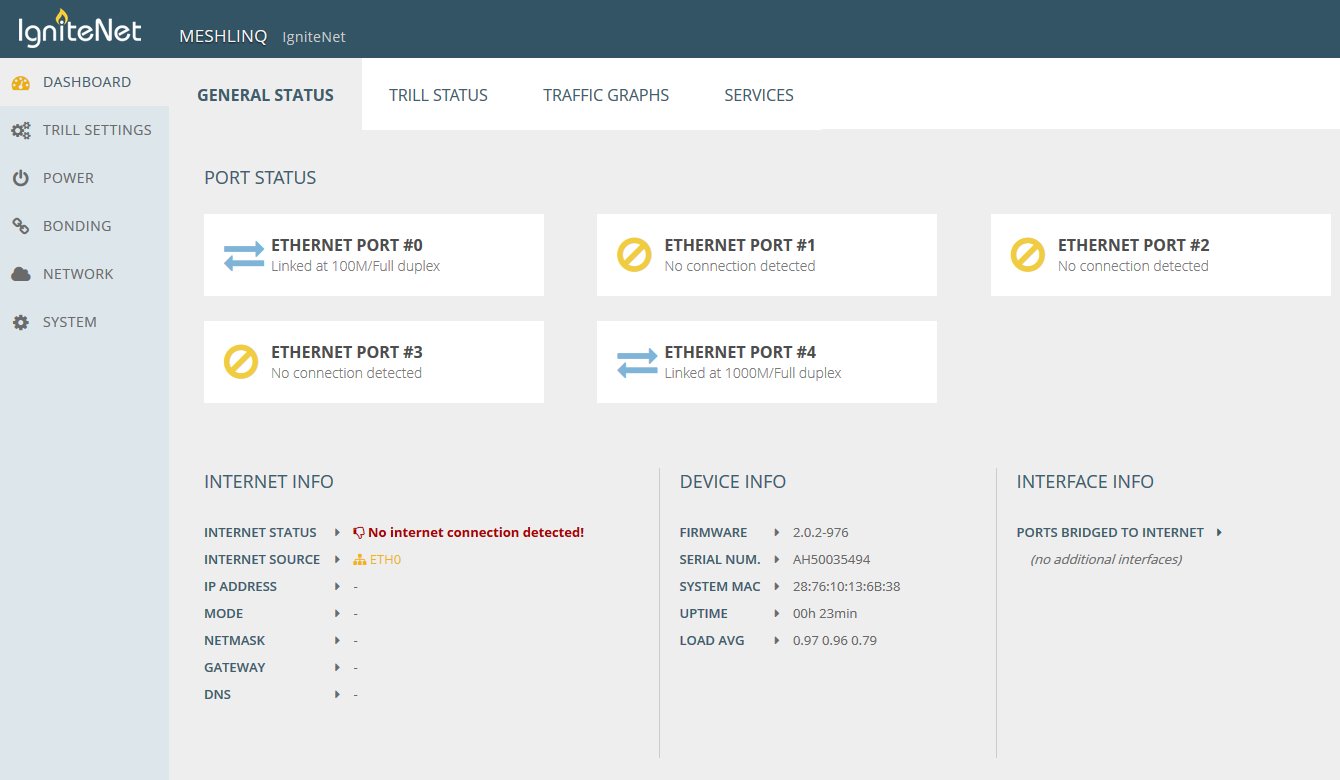Click the System gear icon

[20, 322]
